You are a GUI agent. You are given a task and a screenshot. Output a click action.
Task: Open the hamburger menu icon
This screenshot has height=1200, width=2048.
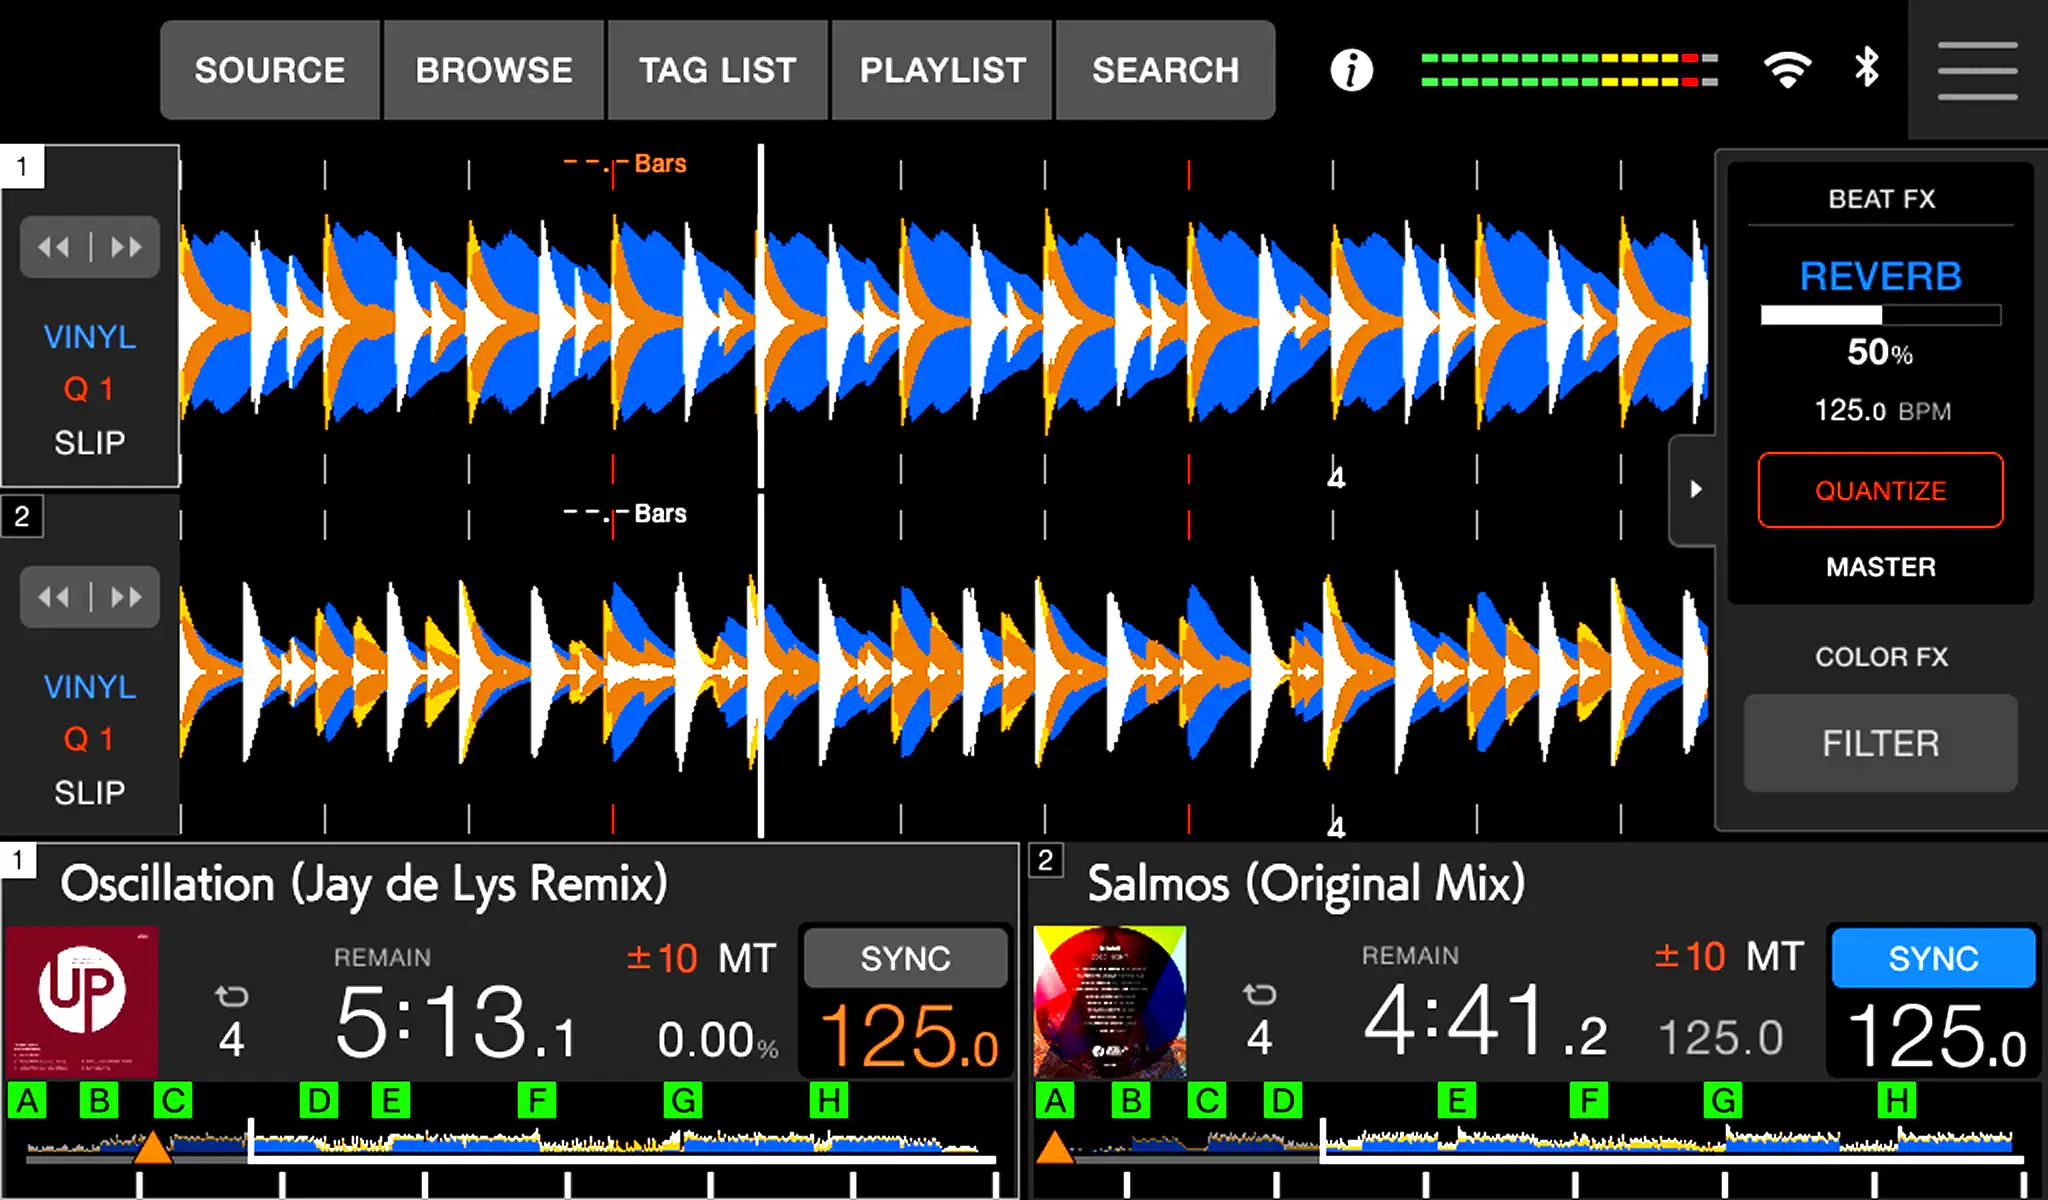pos(1977,70)
